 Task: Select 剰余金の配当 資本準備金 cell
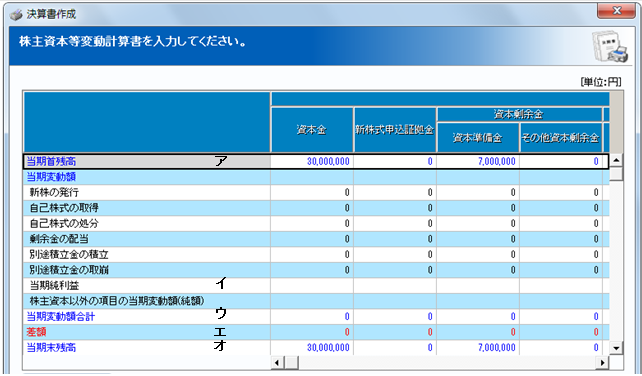pos(478,239)
